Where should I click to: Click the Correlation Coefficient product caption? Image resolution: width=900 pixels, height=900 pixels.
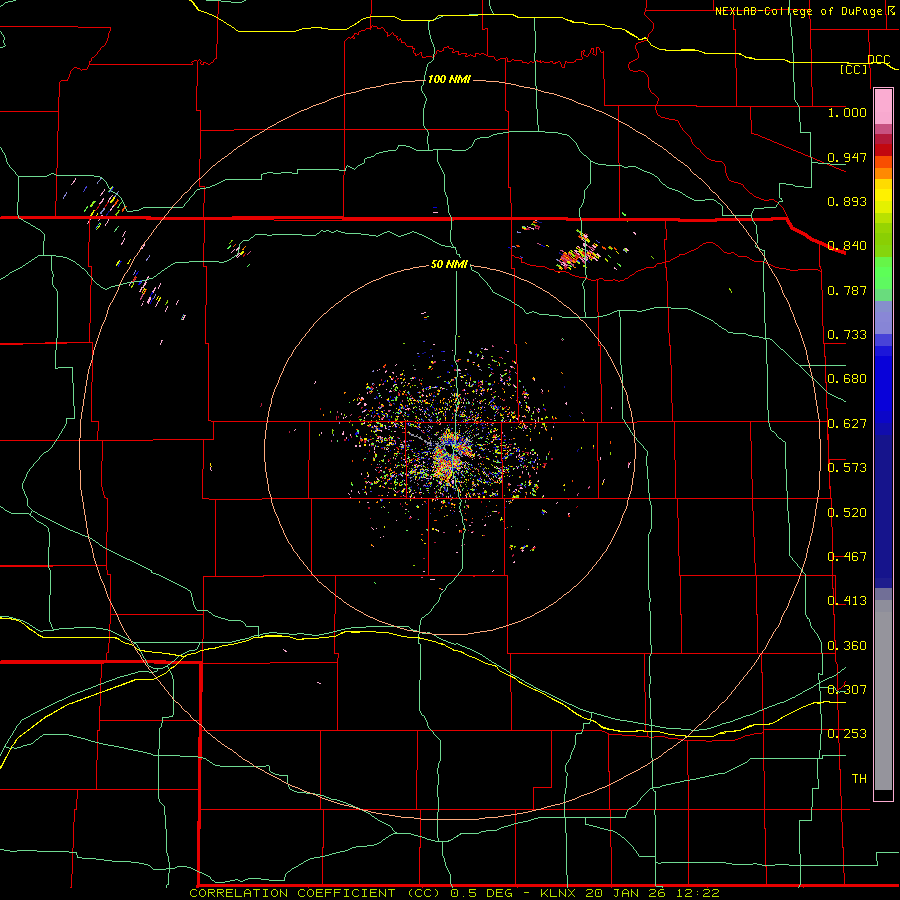click(x=454, y=893)
